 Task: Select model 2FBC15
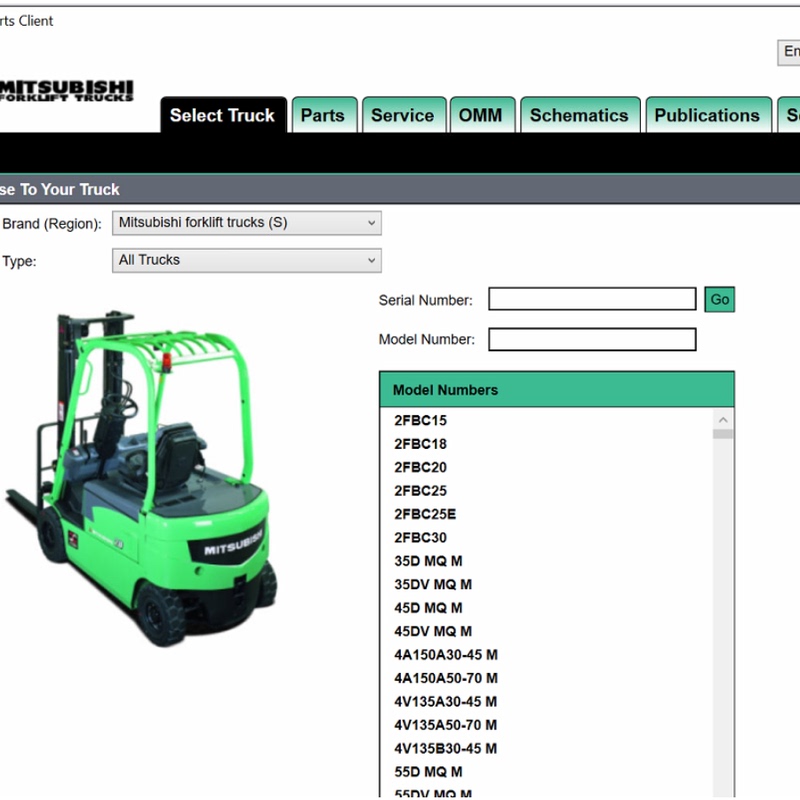click(420, 420)
